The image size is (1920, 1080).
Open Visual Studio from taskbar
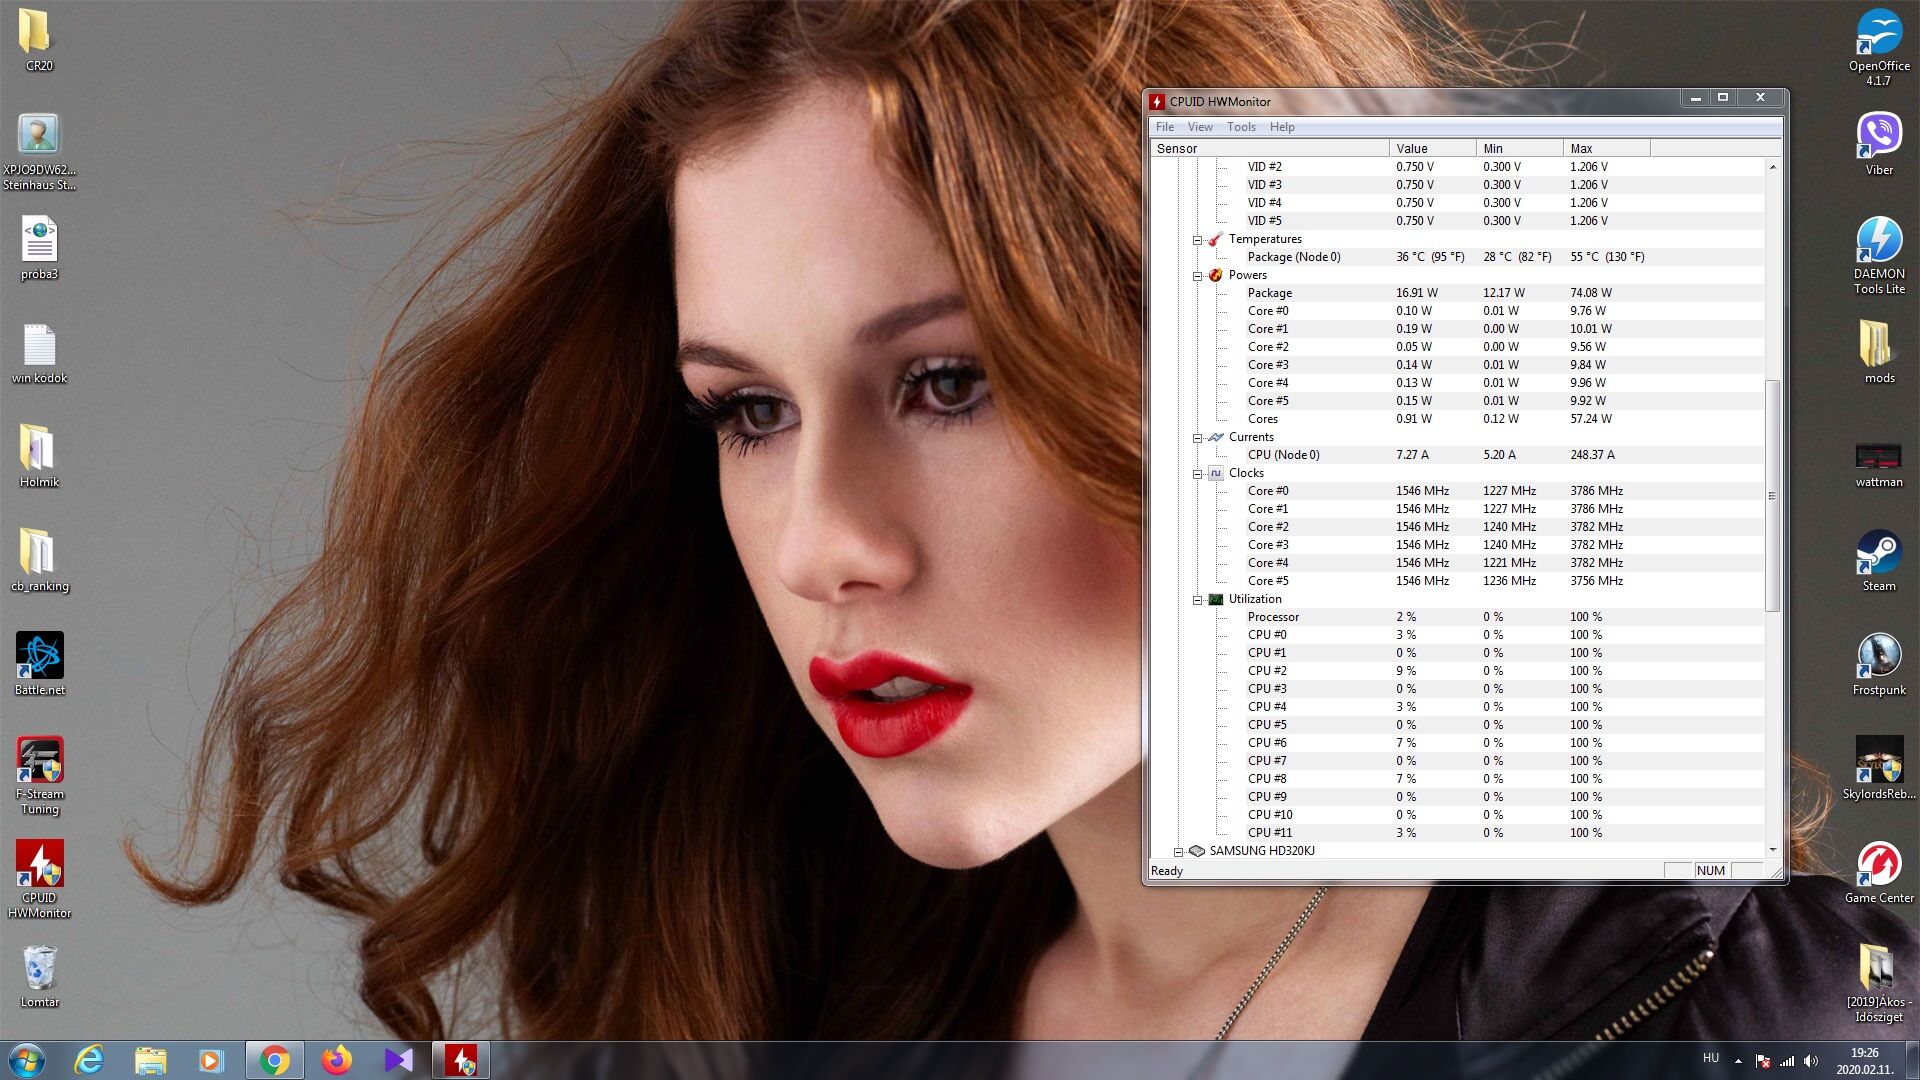(x=398, y=1060)
